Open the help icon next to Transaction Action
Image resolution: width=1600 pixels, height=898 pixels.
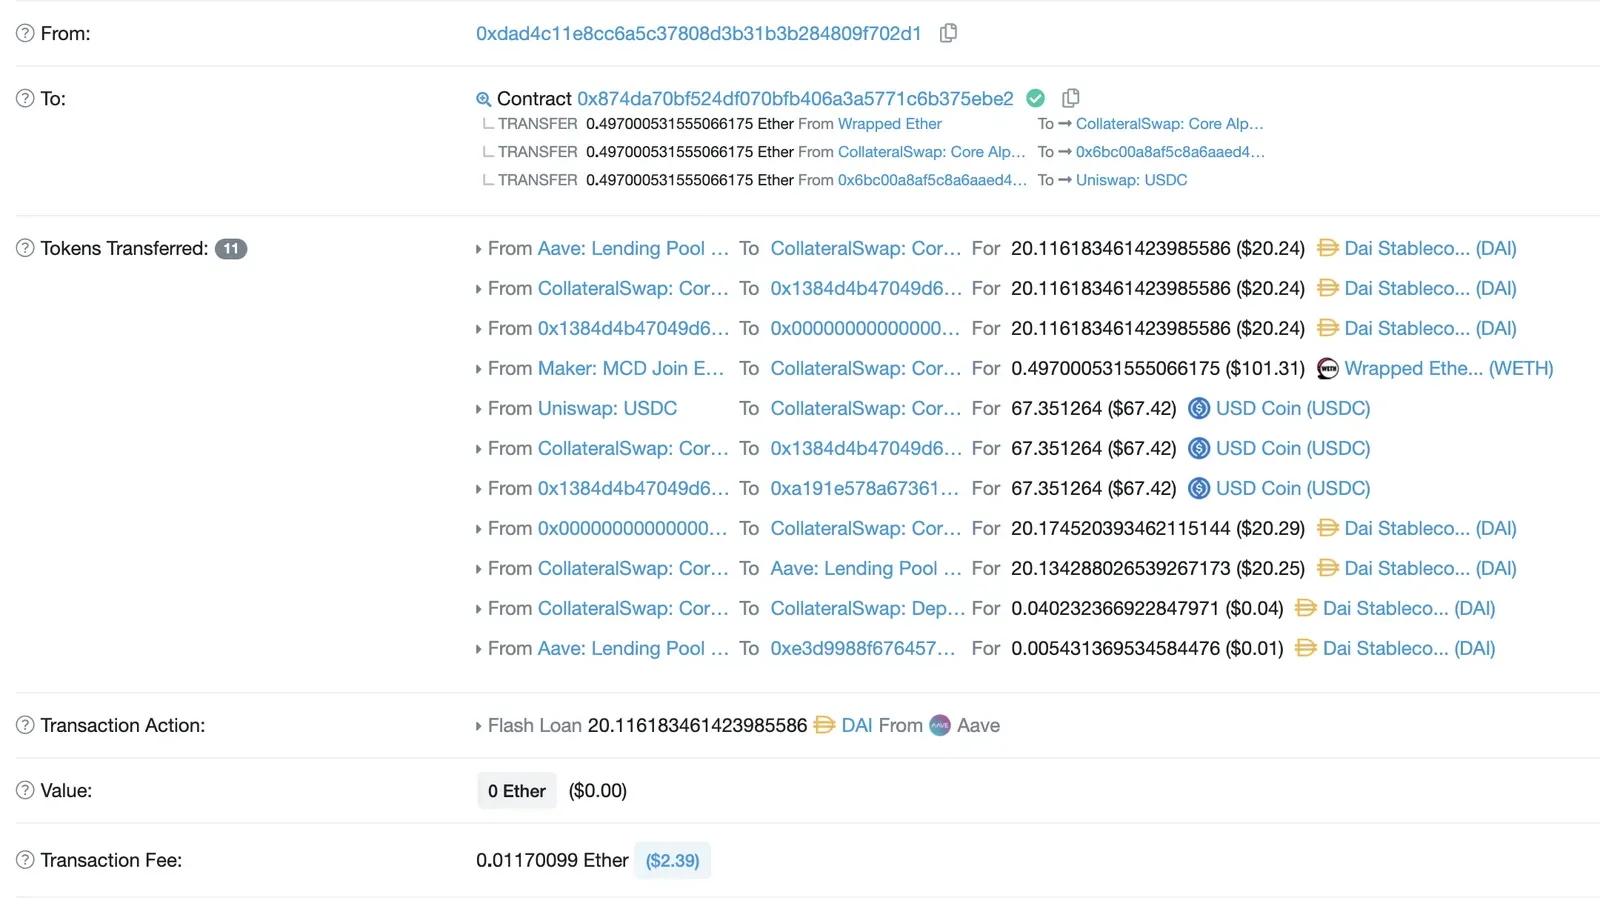point(25,725)
